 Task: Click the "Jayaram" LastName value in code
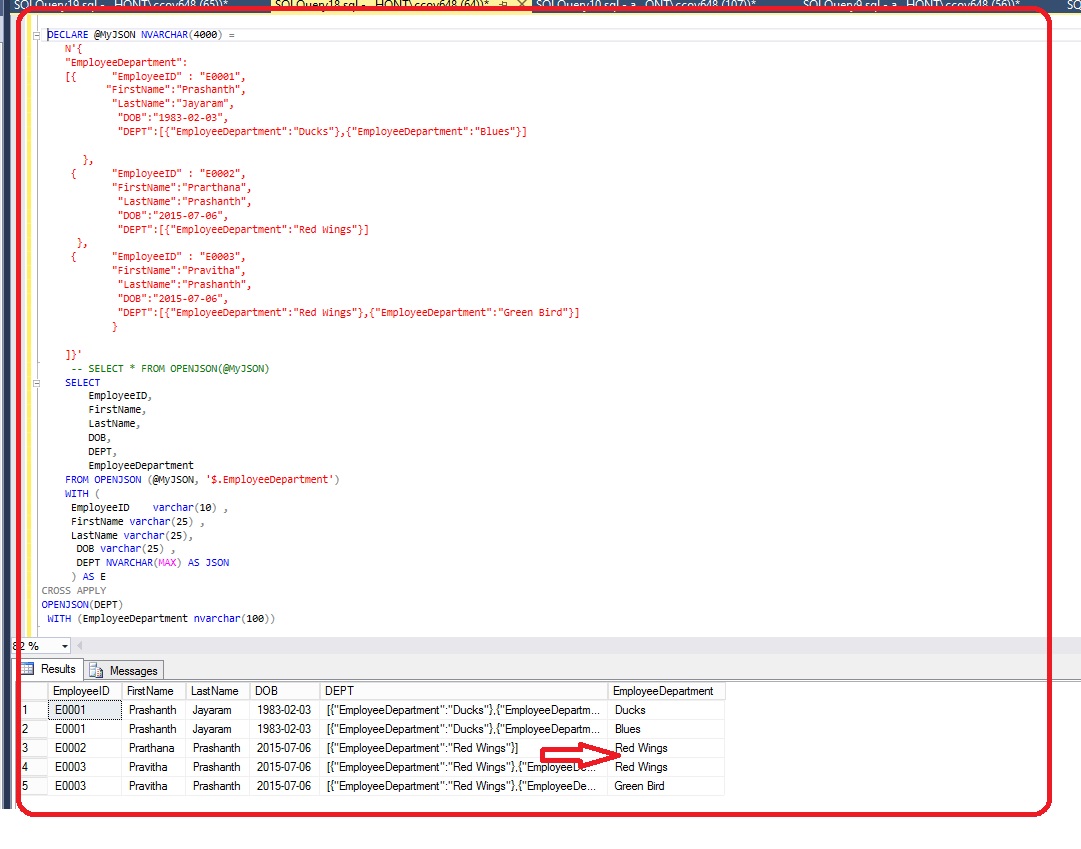click(x=205, y=103)
